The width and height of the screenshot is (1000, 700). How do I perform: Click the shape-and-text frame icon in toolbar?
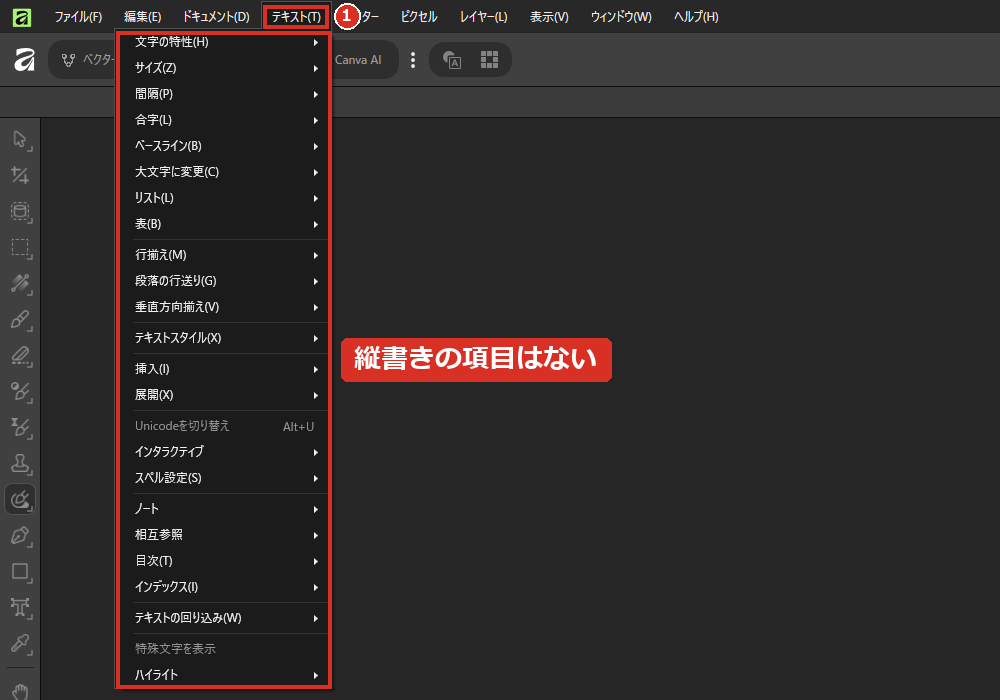click(452, 60)
